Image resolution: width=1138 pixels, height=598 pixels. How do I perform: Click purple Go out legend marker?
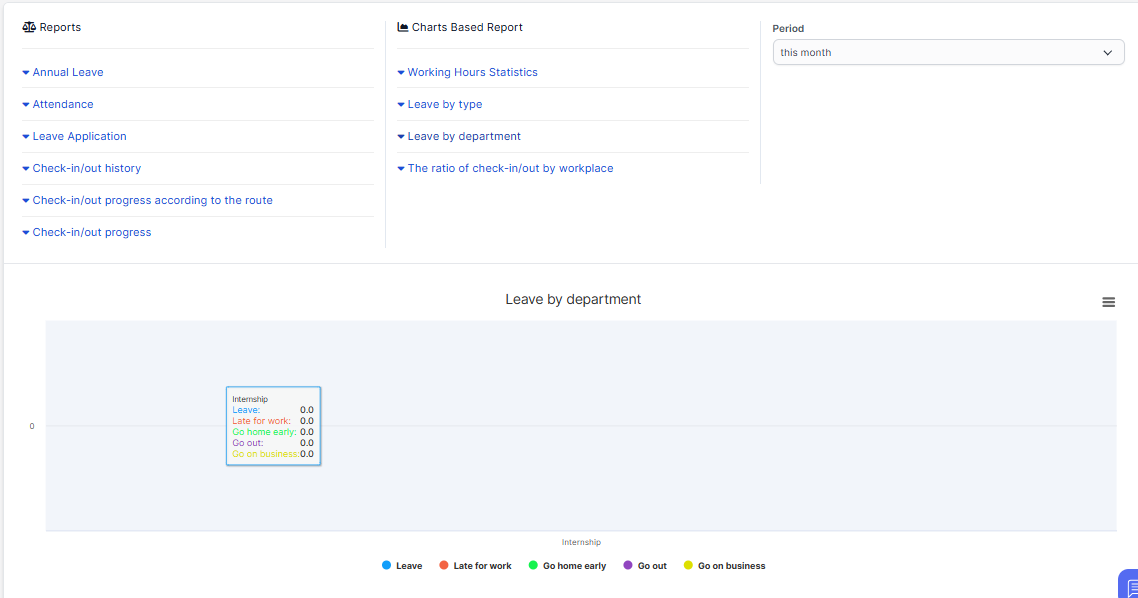pos(628,565)
